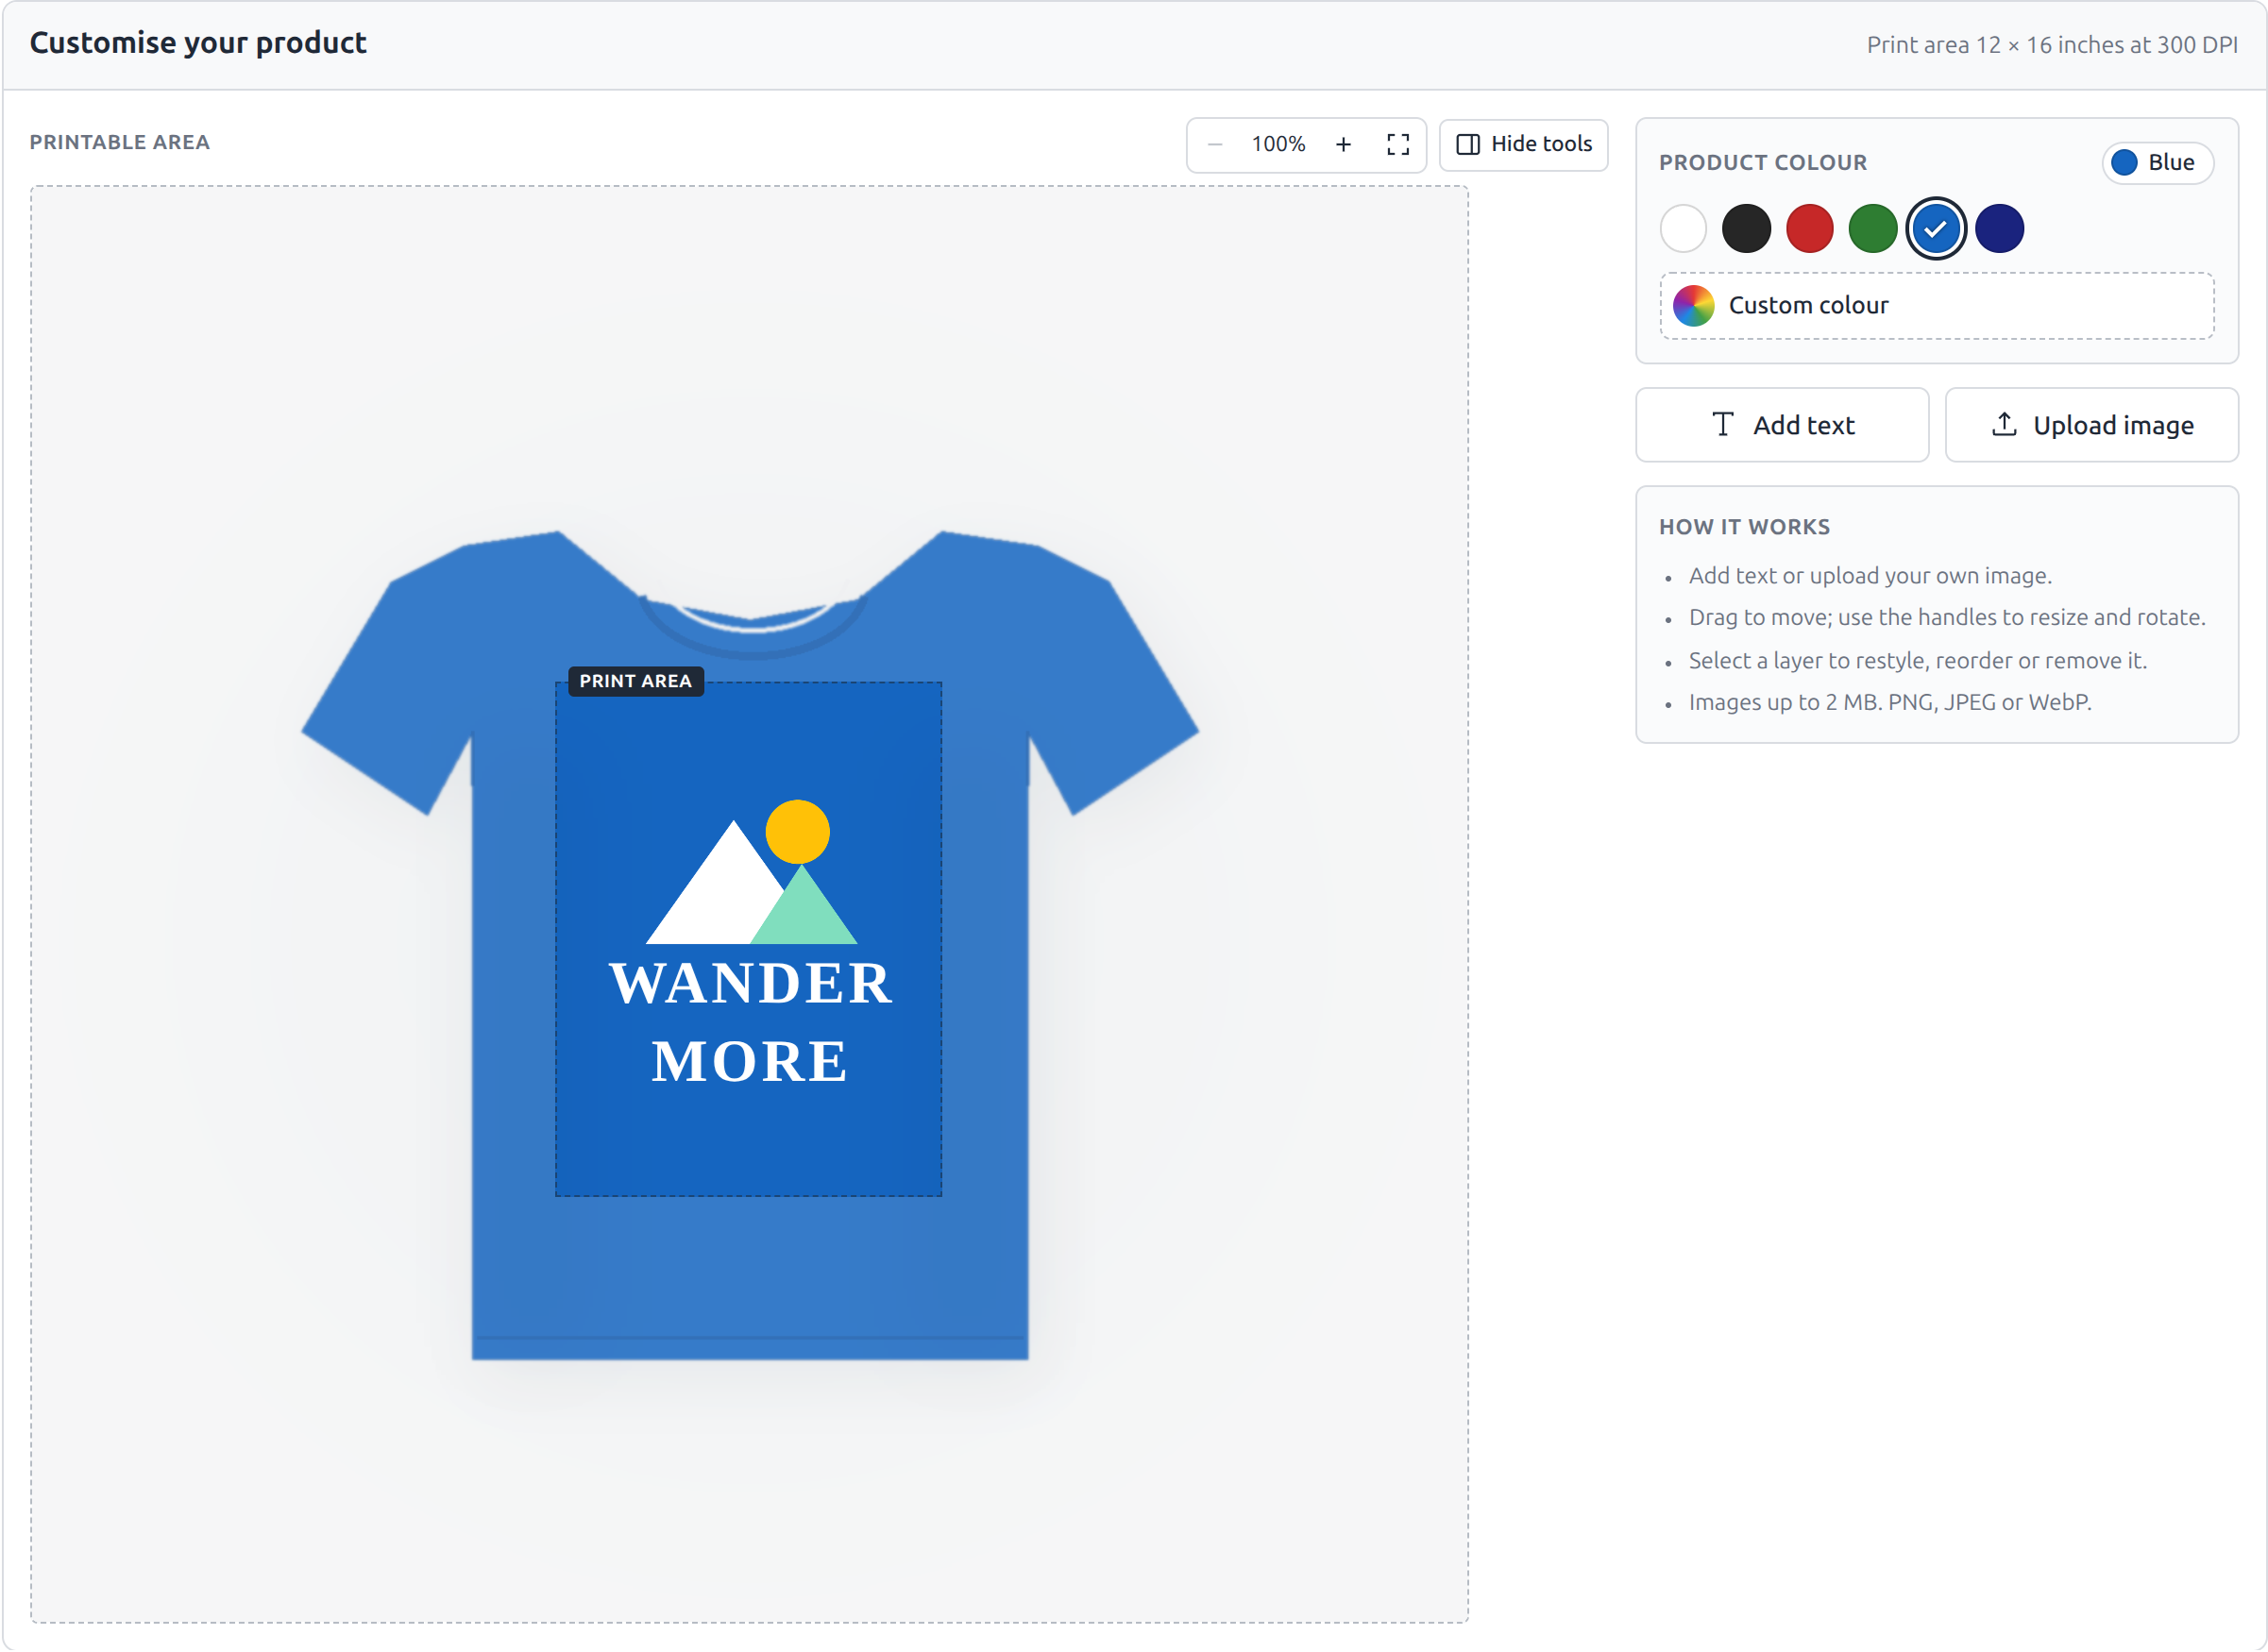Click the PRINTABLE AREA heading
The width and height of the screenshot is (2268, 1652).
pos(119,142)
